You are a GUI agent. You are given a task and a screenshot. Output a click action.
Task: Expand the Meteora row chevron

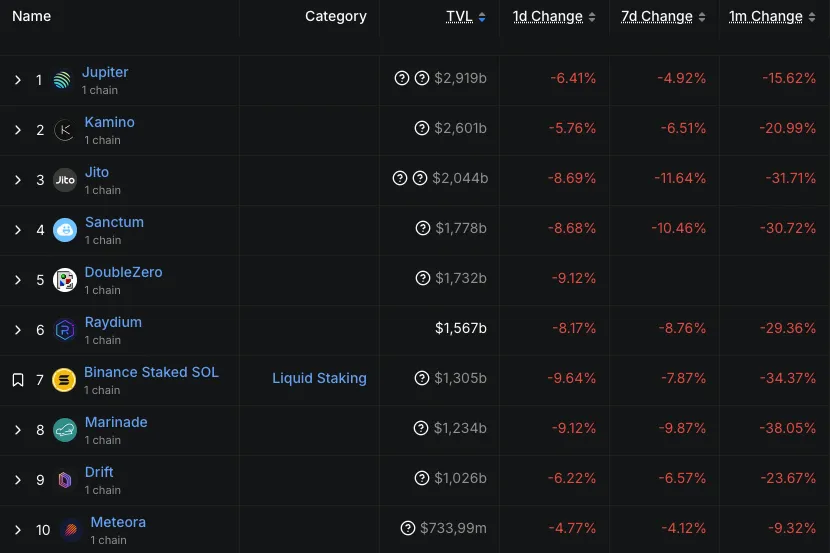pyautogui.click(x=17, y=530)
